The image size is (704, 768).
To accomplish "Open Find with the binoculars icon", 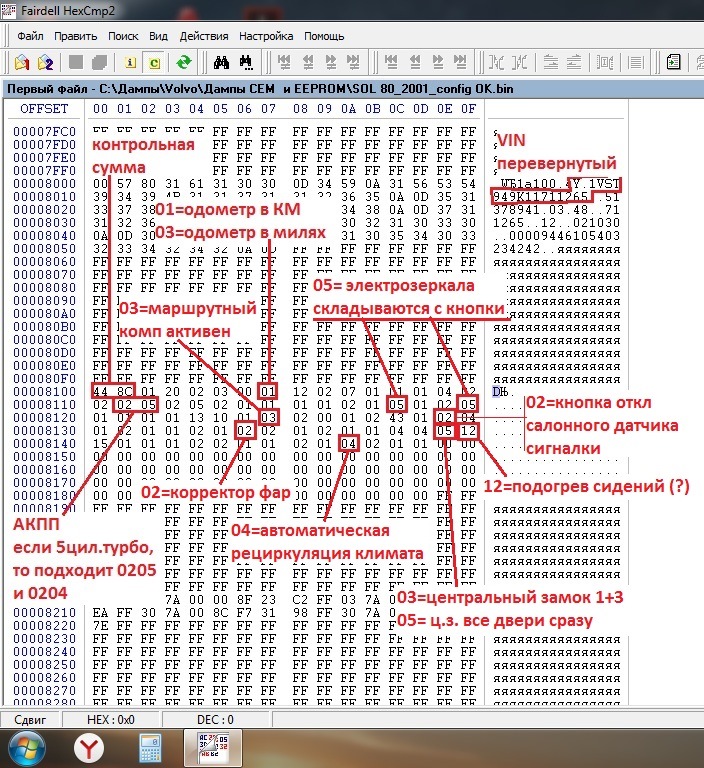I will tap(221, 63).
